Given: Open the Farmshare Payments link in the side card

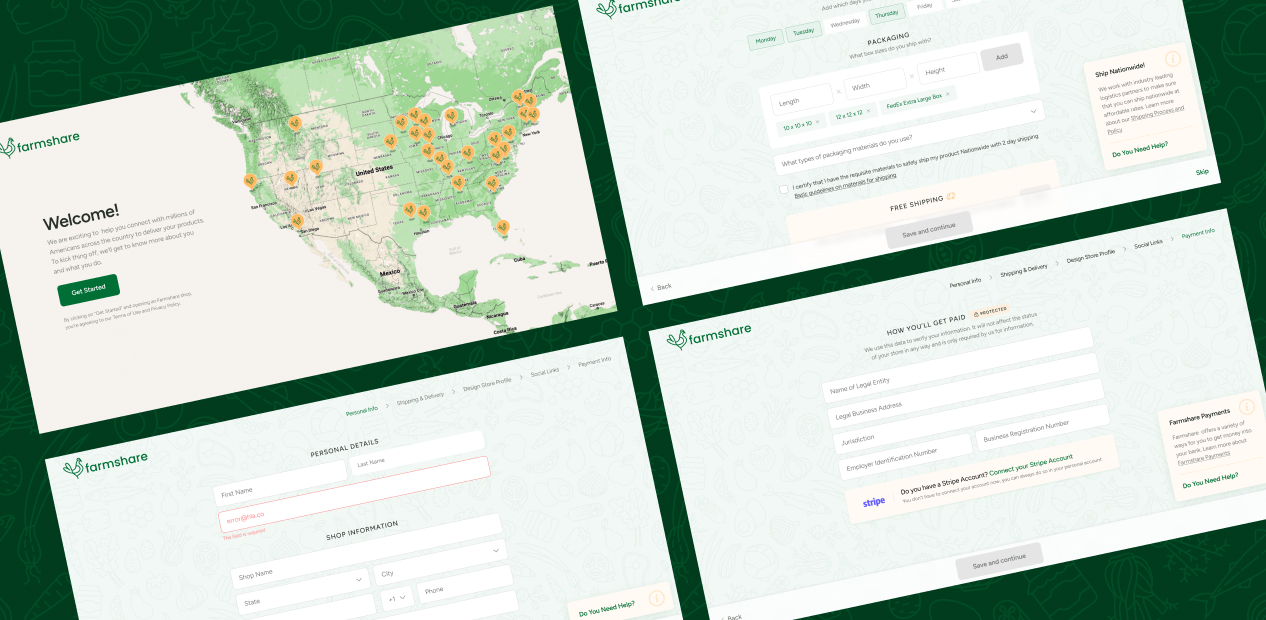Looking at the screenshot, I should (x=1203, y=457).
